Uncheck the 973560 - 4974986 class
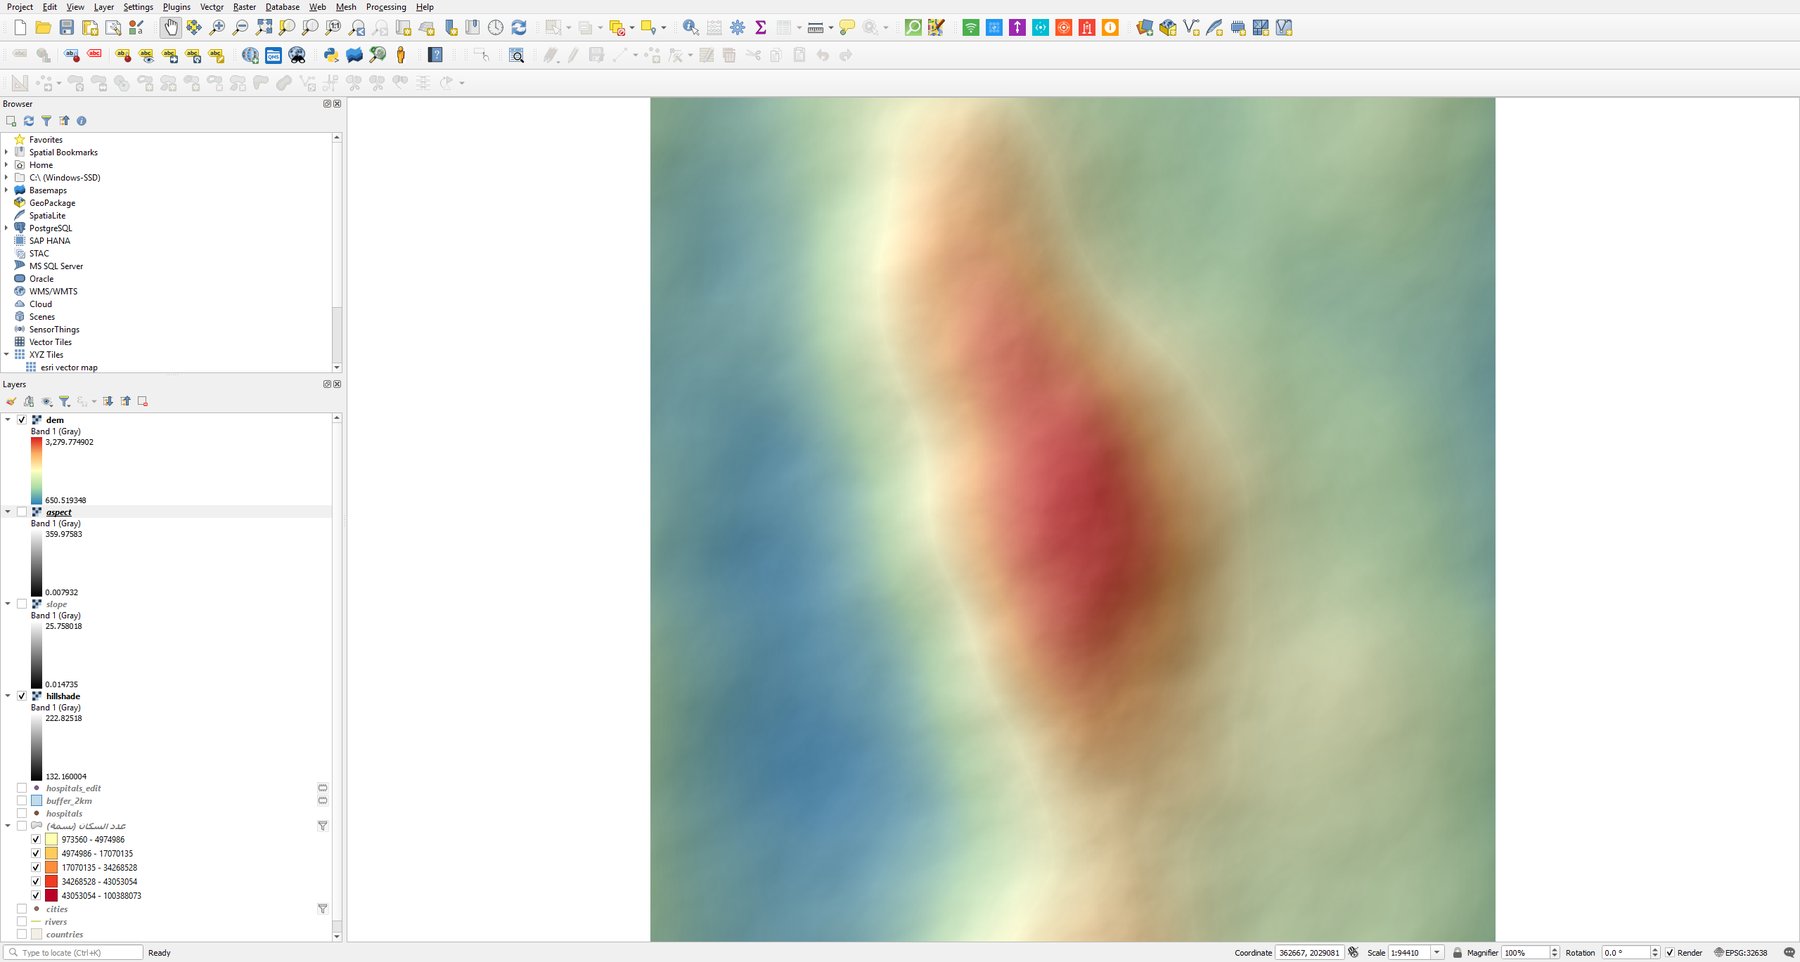The width and height of the screenshot is (1800, 962). (x=36, y=840)
